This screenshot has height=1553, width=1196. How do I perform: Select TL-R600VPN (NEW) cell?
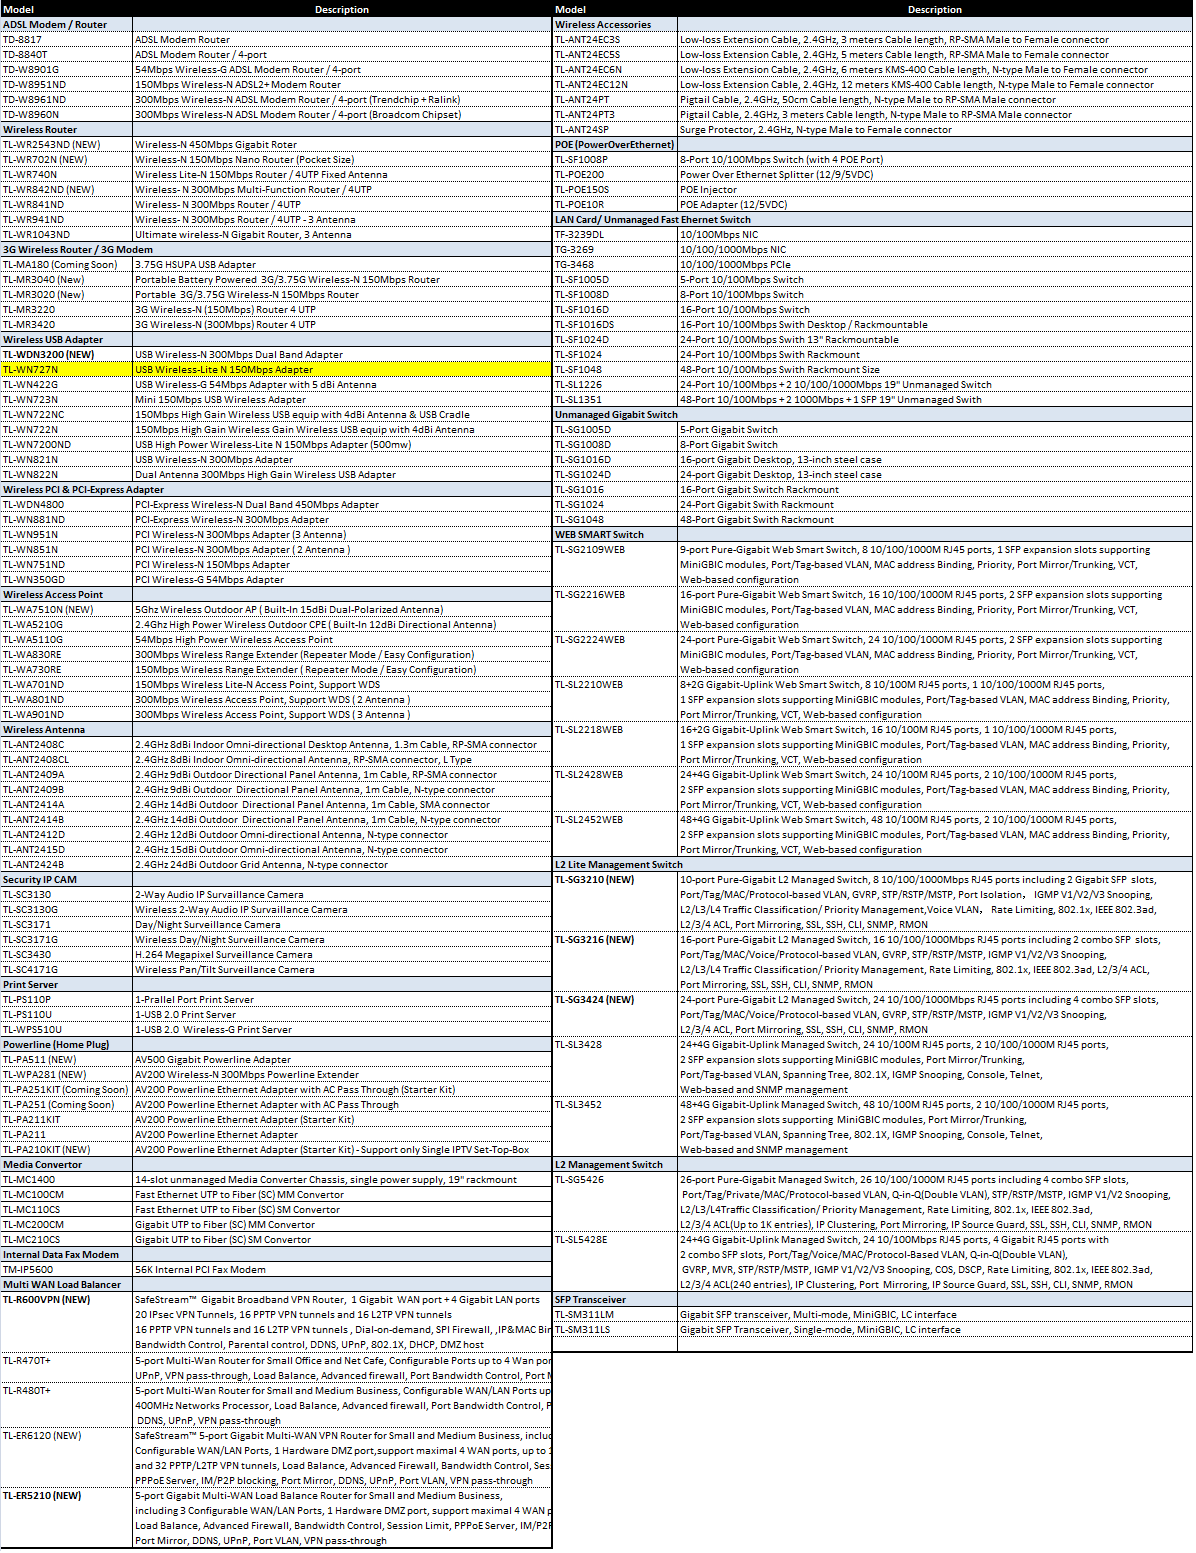[66, 1323]
